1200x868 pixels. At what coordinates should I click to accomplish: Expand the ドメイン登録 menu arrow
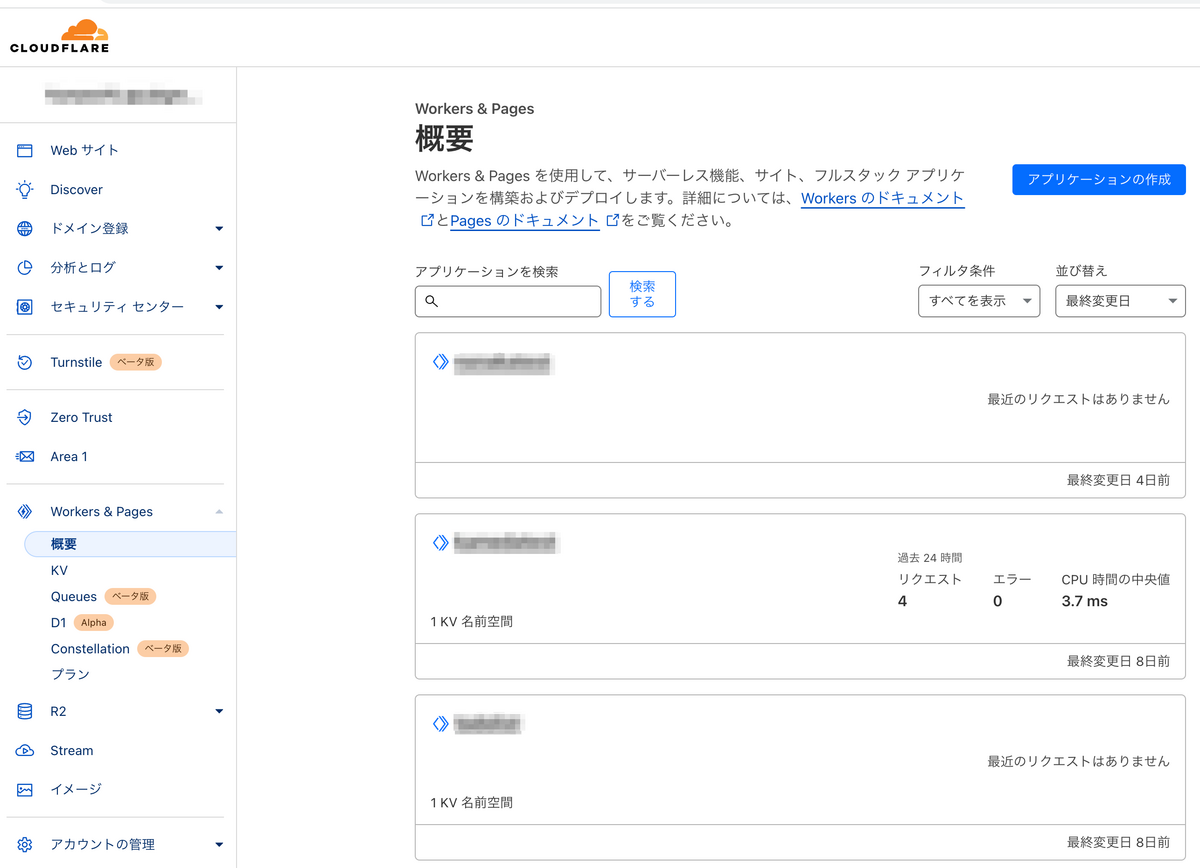[219, 229]
